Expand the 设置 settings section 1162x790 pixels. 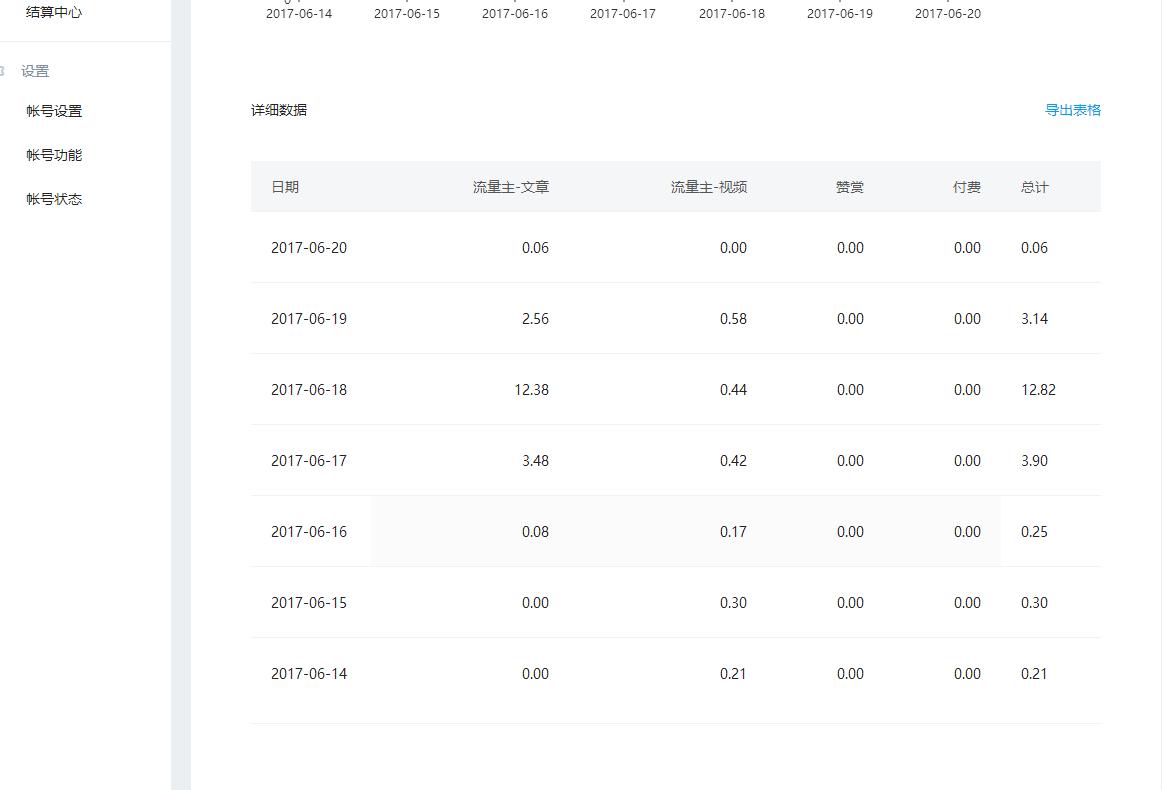[x=35, y=70]
